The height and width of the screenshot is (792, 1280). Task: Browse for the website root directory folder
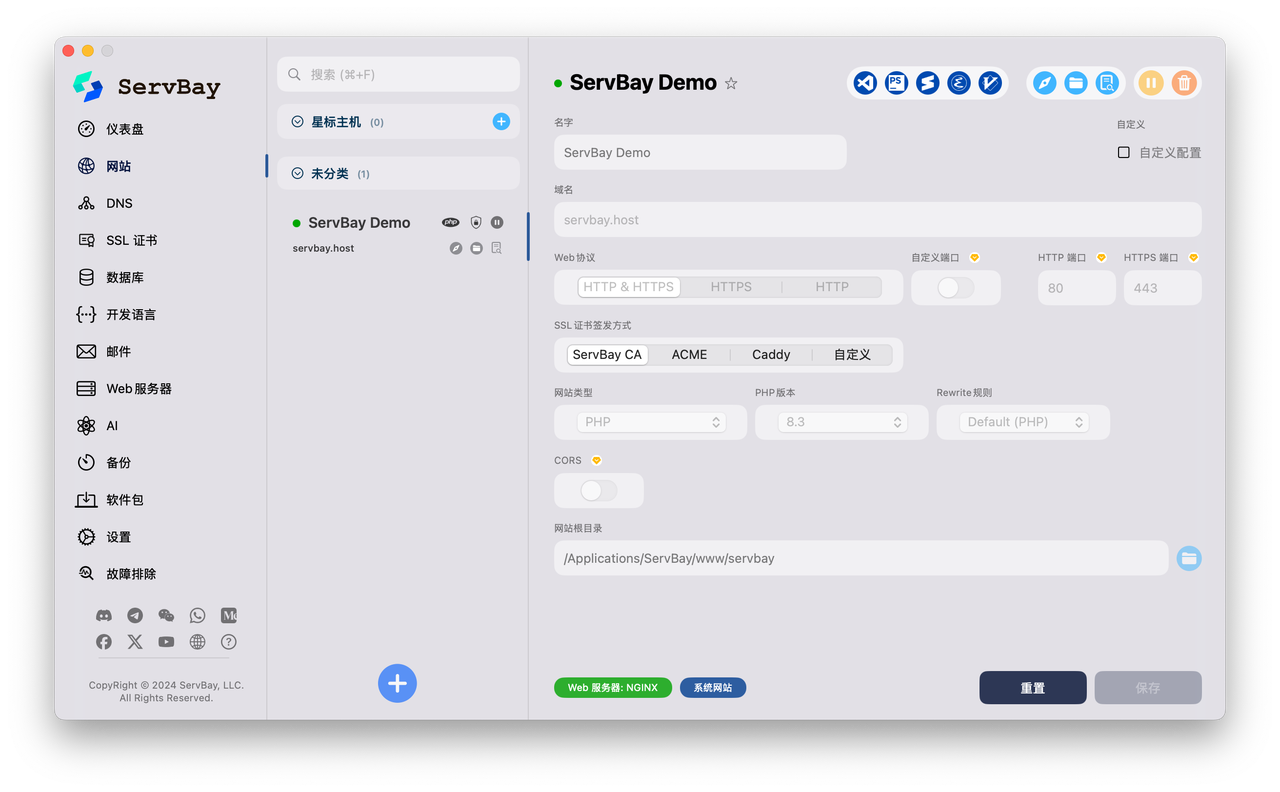pos(1189,558)
